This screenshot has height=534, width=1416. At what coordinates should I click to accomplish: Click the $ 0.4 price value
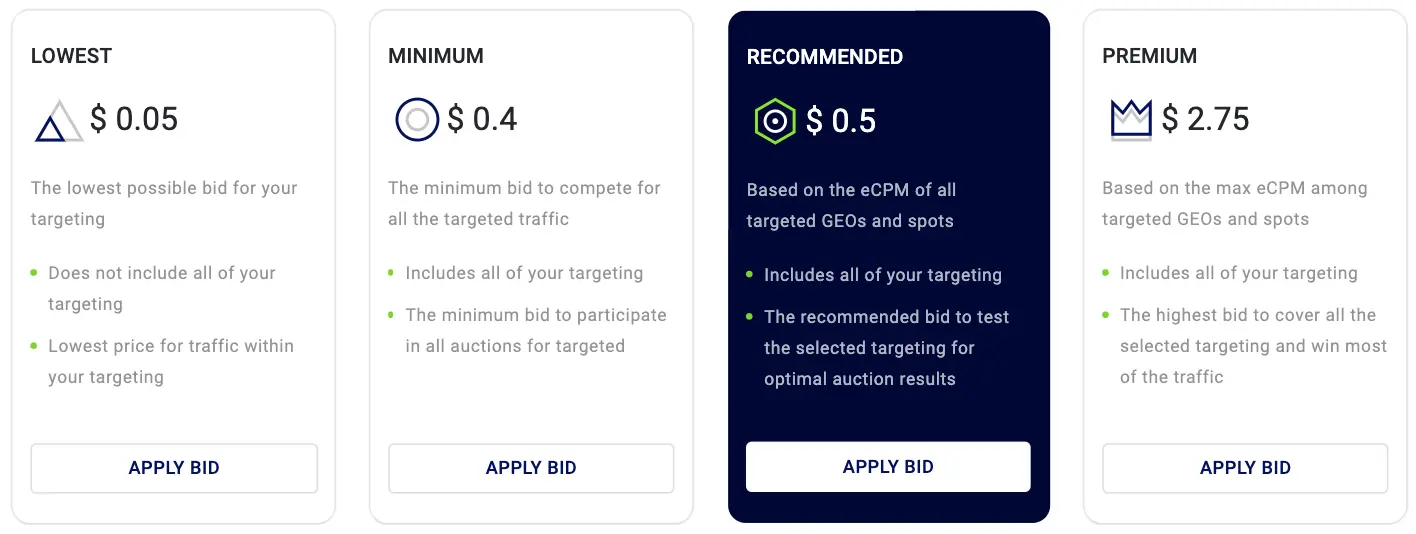point(482,120)
